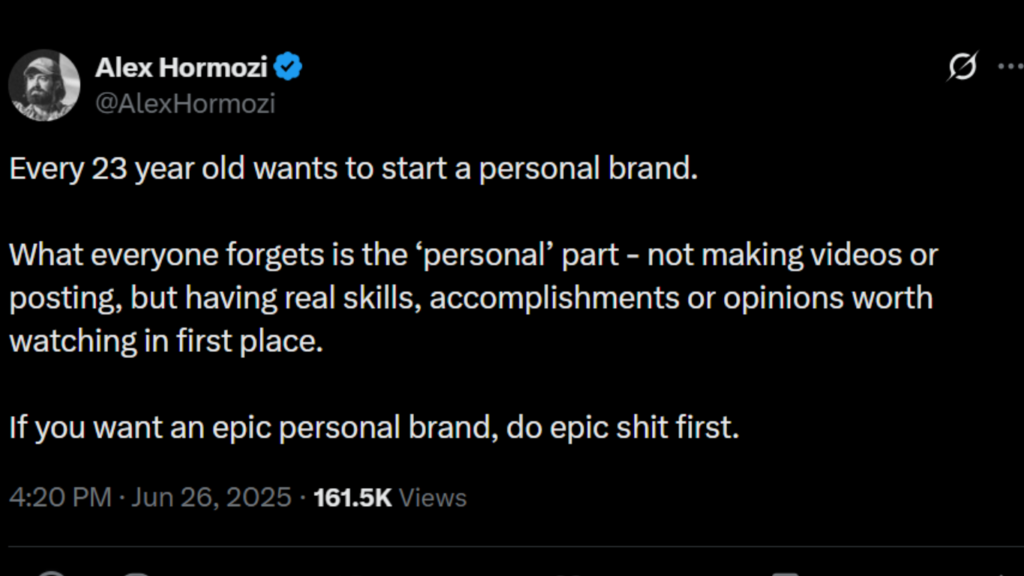Screen dimensions: 1024x576
Task: Click the text "watching in first place."
Action: click(x=167, y=341)
